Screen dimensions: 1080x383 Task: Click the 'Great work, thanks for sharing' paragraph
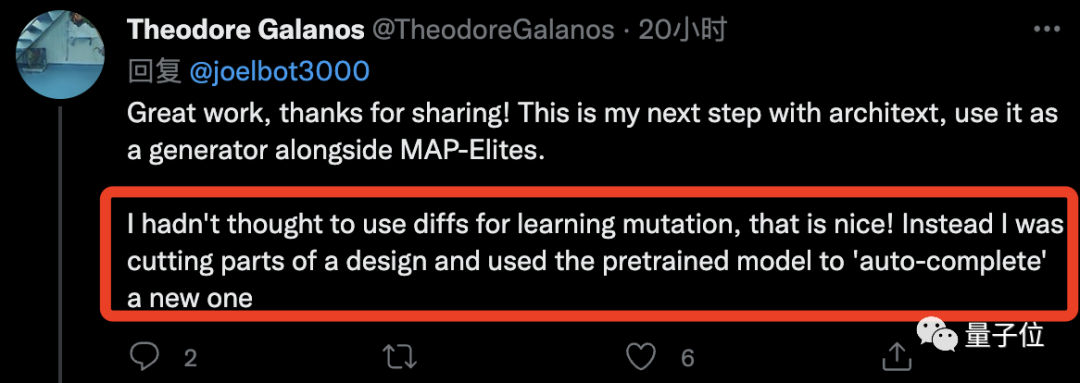tap(592, 131)
